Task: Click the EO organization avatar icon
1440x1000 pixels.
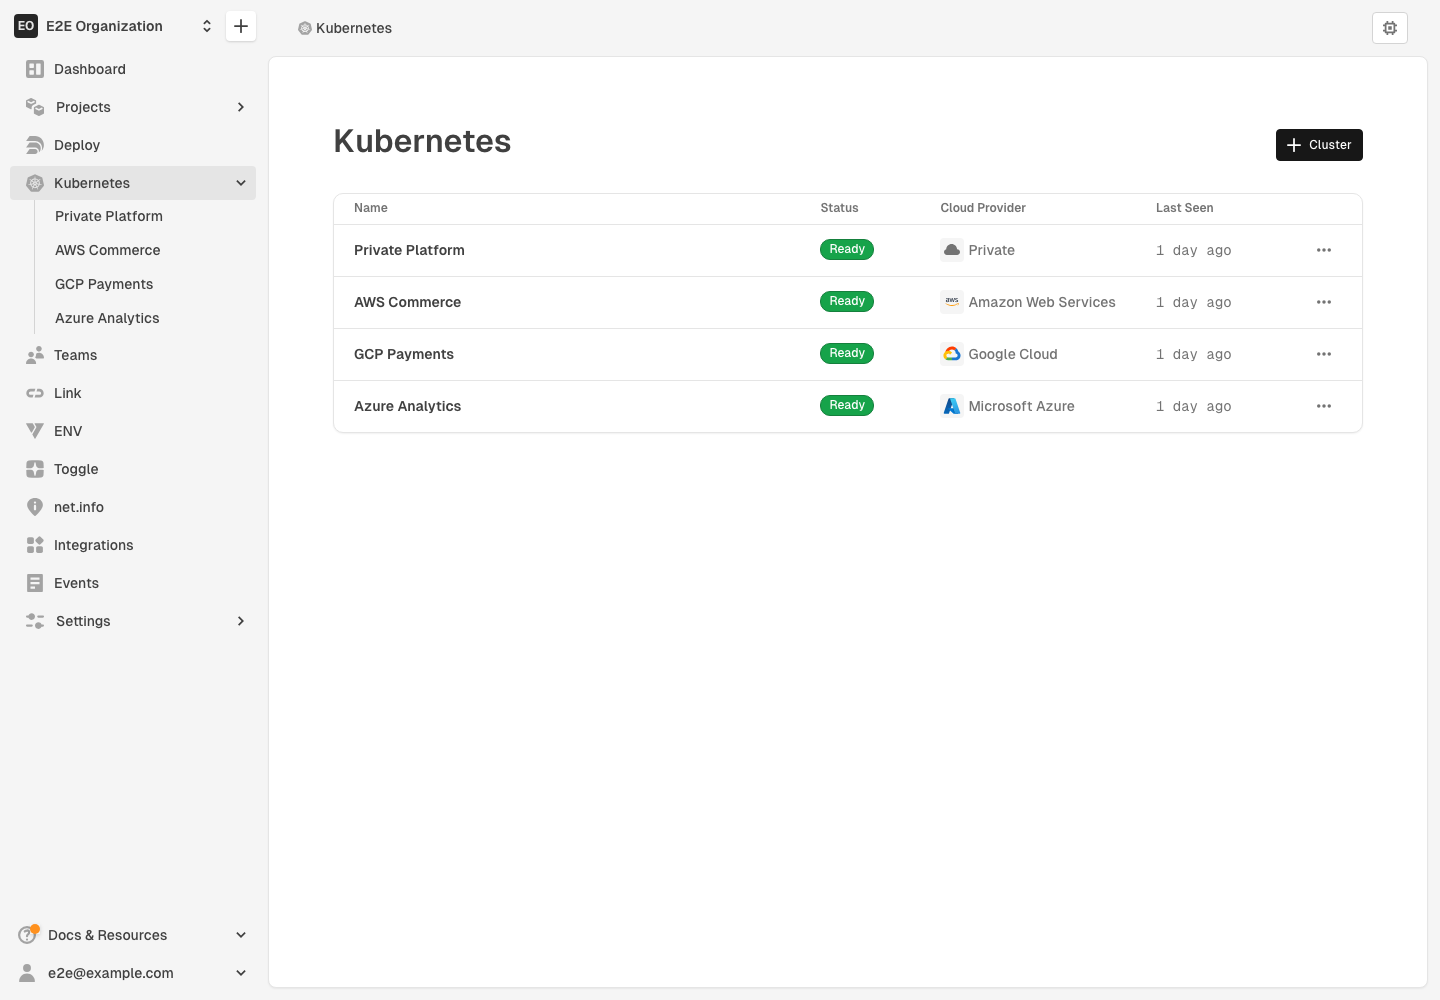Action: pos(26,26)
